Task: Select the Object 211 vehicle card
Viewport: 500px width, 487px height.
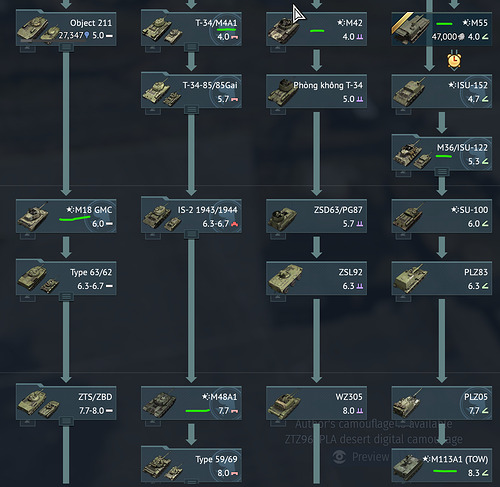Action: coord(66,29)
